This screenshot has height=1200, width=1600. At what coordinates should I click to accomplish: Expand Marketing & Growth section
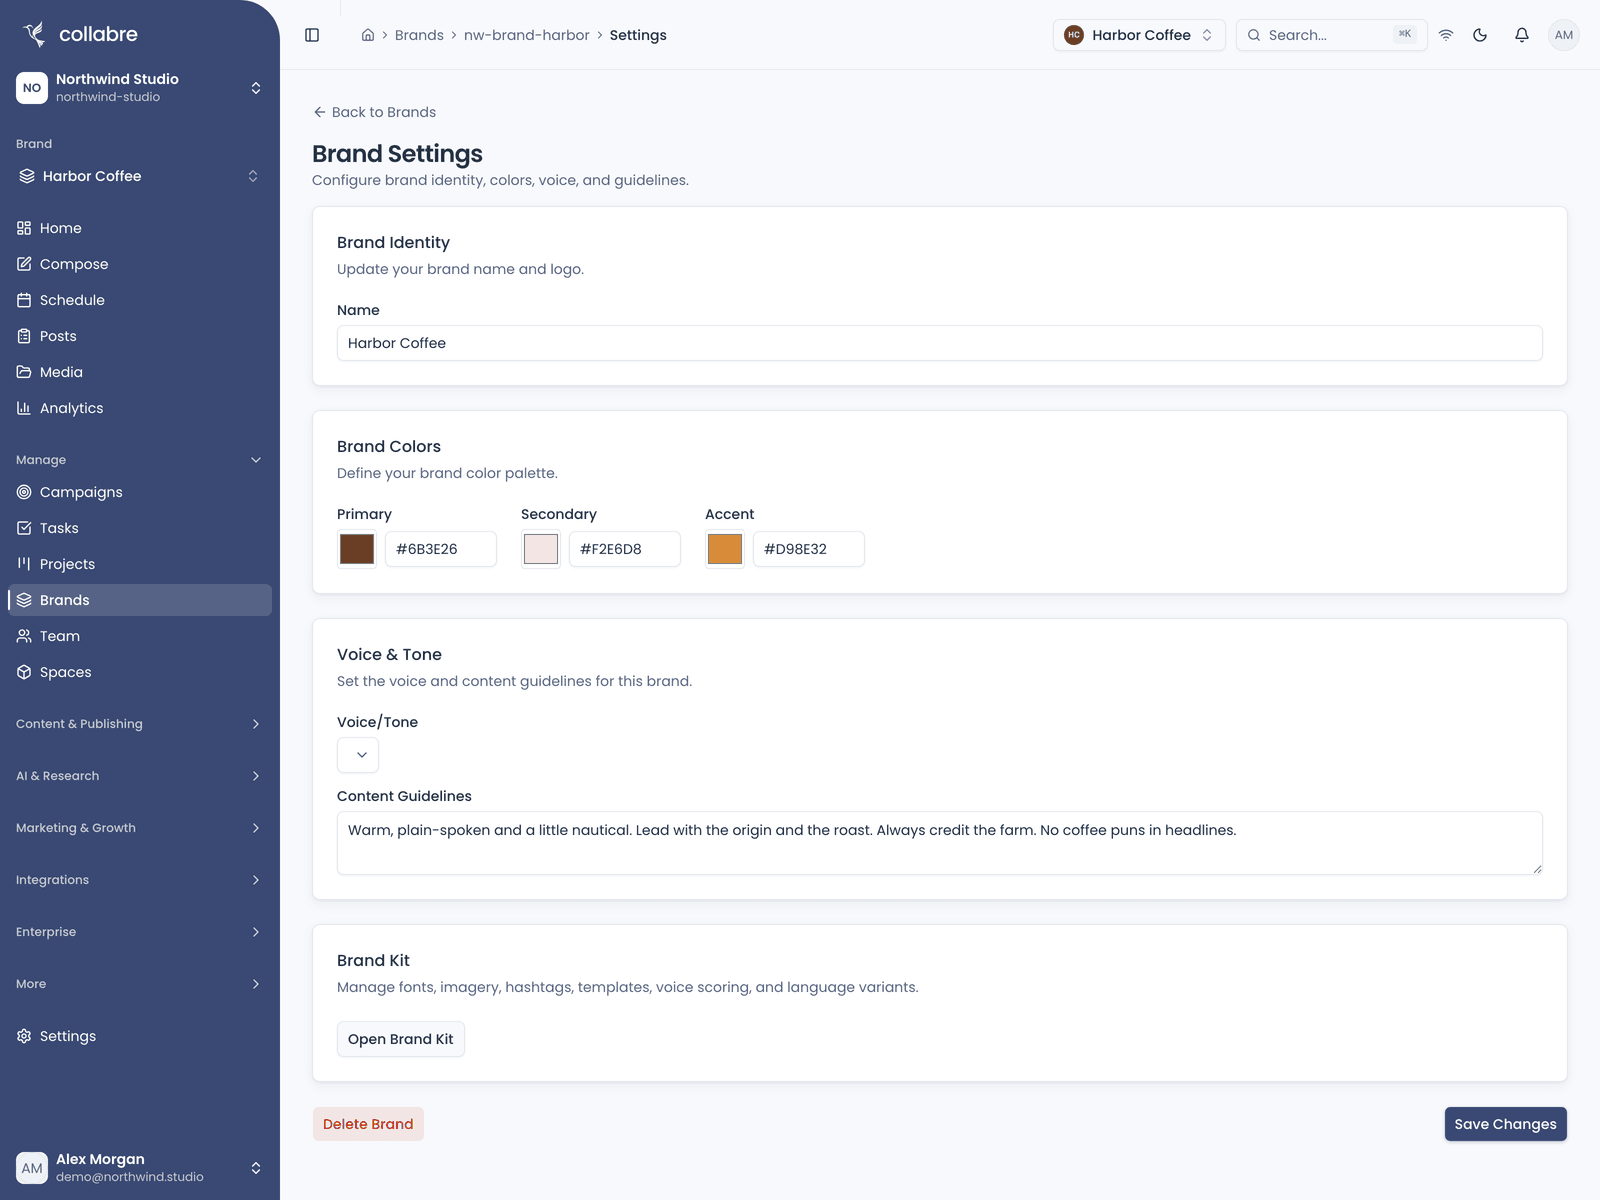pos(140,828)
